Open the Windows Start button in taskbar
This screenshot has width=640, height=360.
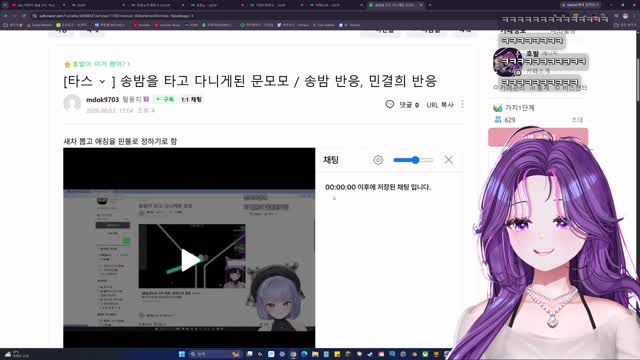(182, 354)
